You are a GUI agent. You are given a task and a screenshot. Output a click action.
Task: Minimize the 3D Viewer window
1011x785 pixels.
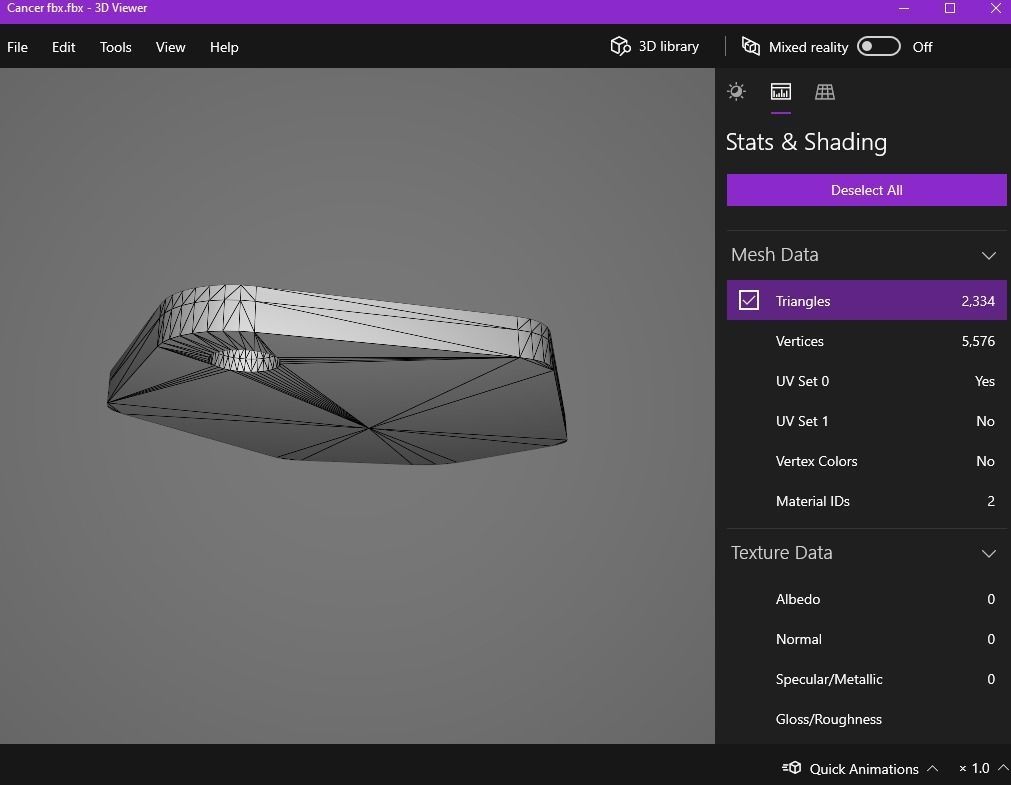coord(903,8)
